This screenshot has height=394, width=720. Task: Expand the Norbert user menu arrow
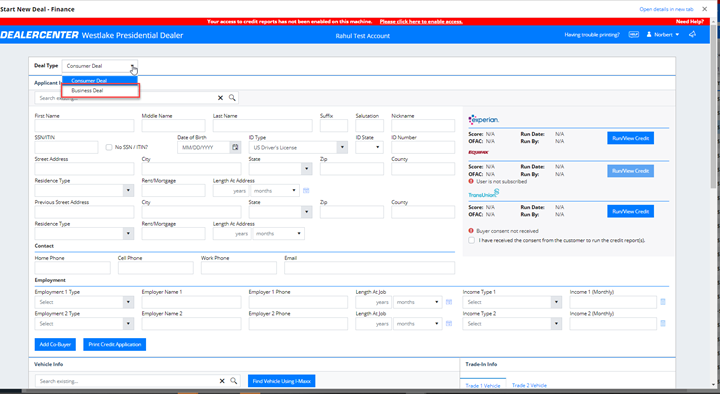[x=677, y=35]
